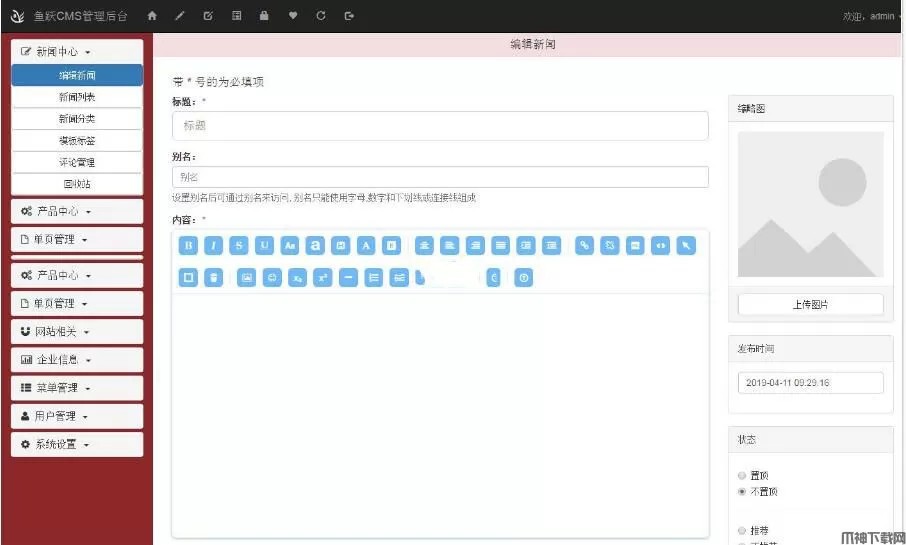Image resolution: width=906 pixels, height=545 pixels.
Task: Expand the 网站相关 sidebar menu
Action: click(x=77, y=332)
